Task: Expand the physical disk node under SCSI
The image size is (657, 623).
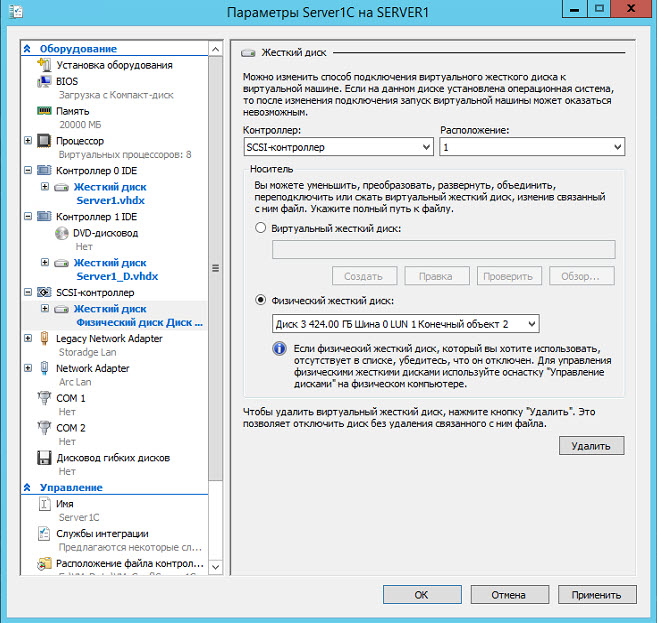Action: 45,308
